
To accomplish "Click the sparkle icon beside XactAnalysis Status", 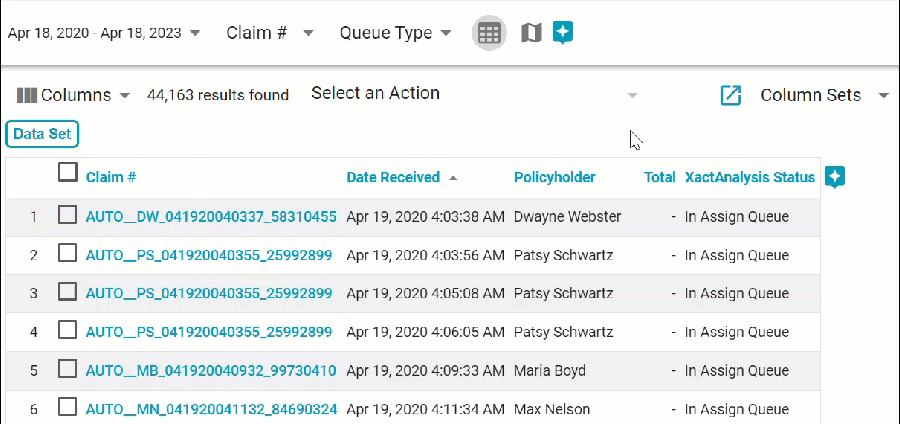I will 836,177.
